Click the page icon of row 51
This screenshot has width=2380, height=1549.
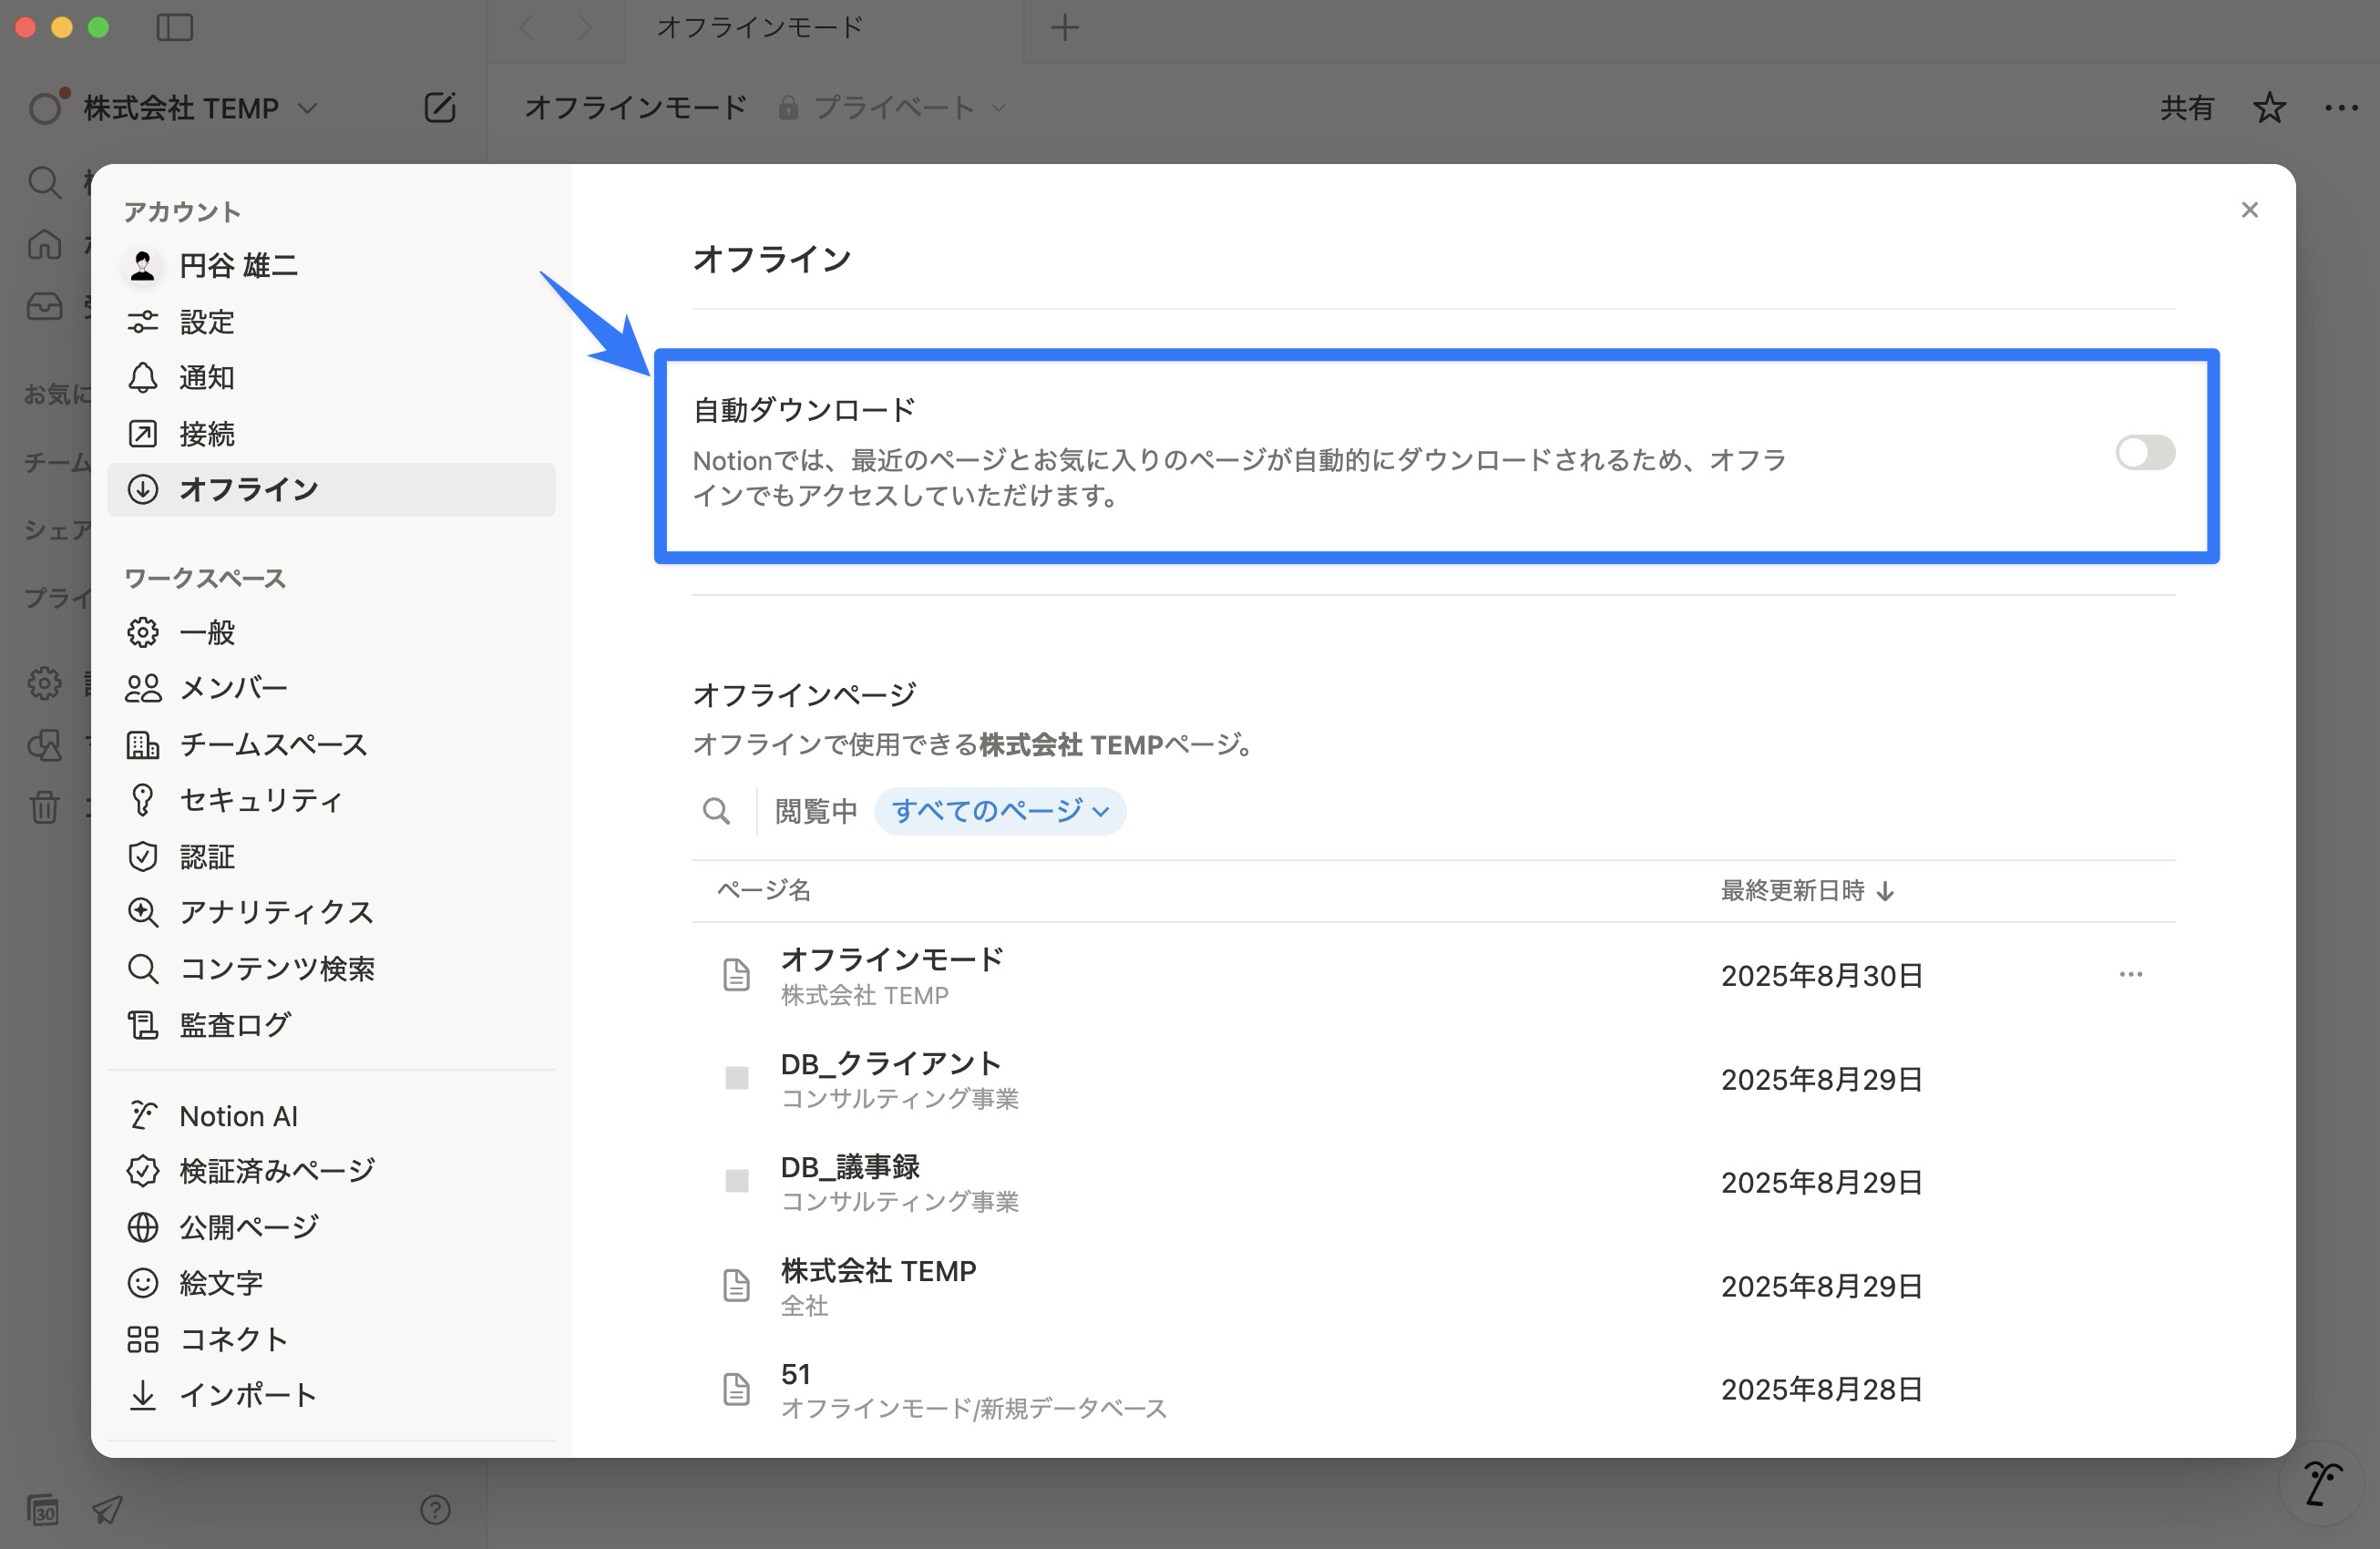736,1389
